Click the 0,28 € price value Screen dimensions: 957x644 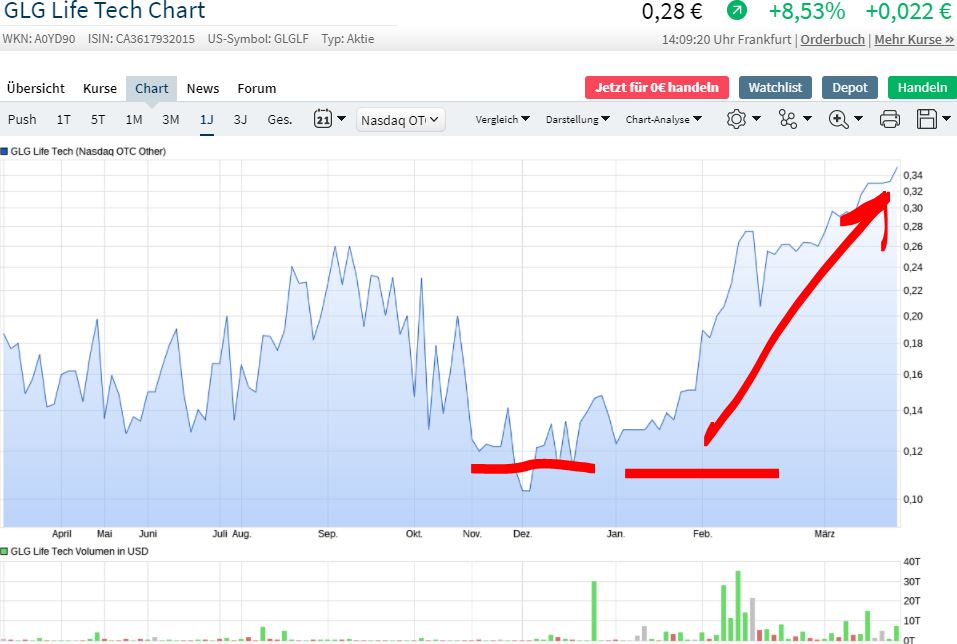pyautogui.click(x=672, y=11)
